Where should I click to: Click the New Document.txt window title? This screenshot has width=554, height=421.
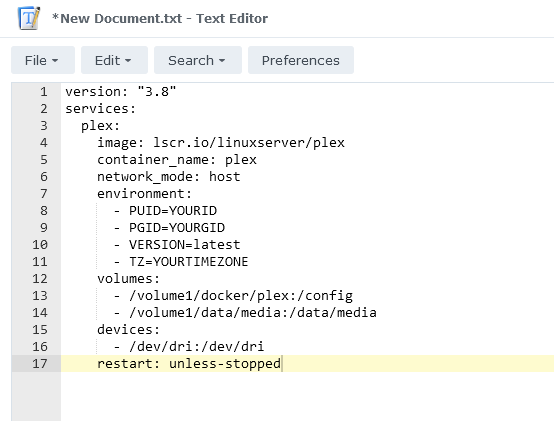(160, 18)
